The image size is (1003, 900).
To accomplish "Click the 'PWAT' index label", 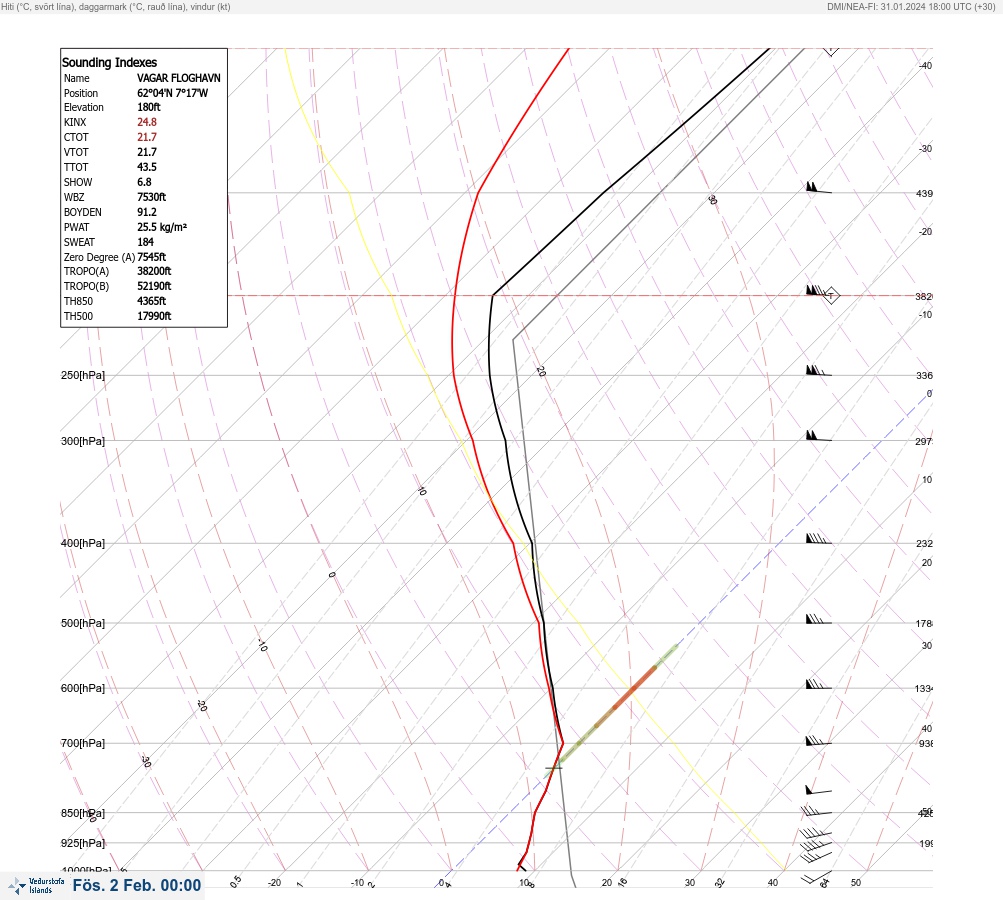I will 77,227.
